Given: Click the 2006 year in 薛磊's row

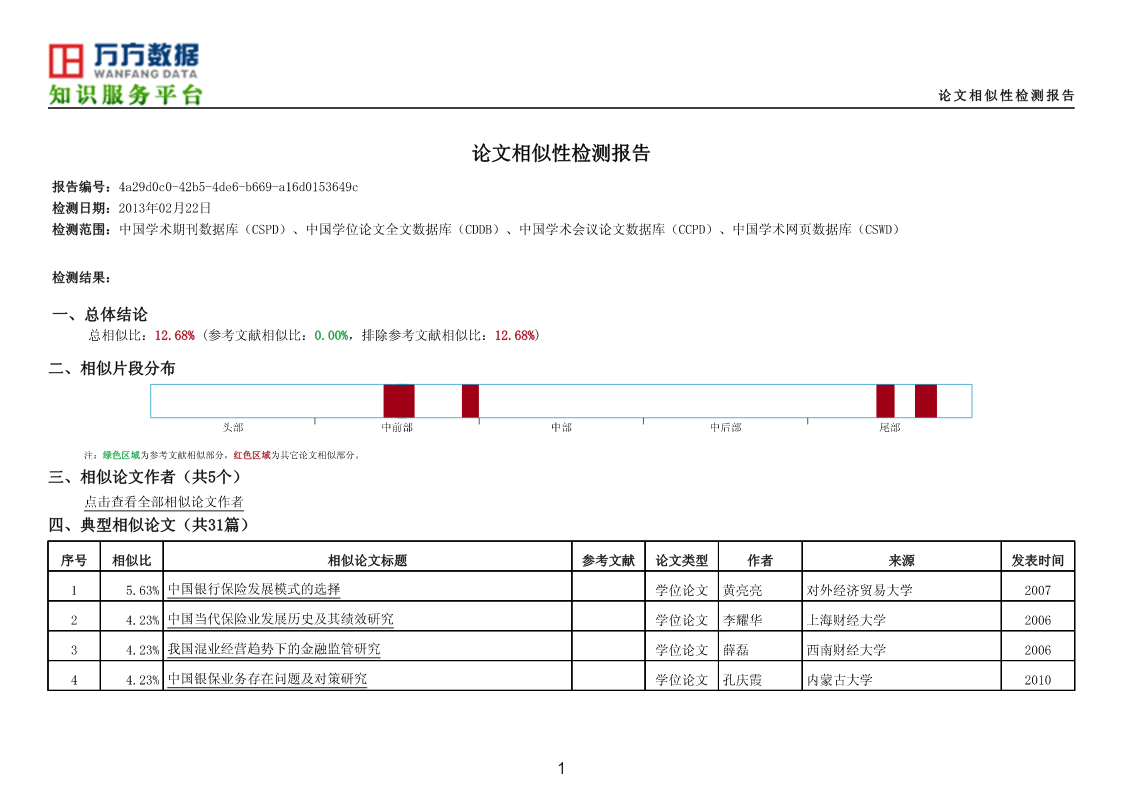Looking at the screenshot, I should (1038, 651).
